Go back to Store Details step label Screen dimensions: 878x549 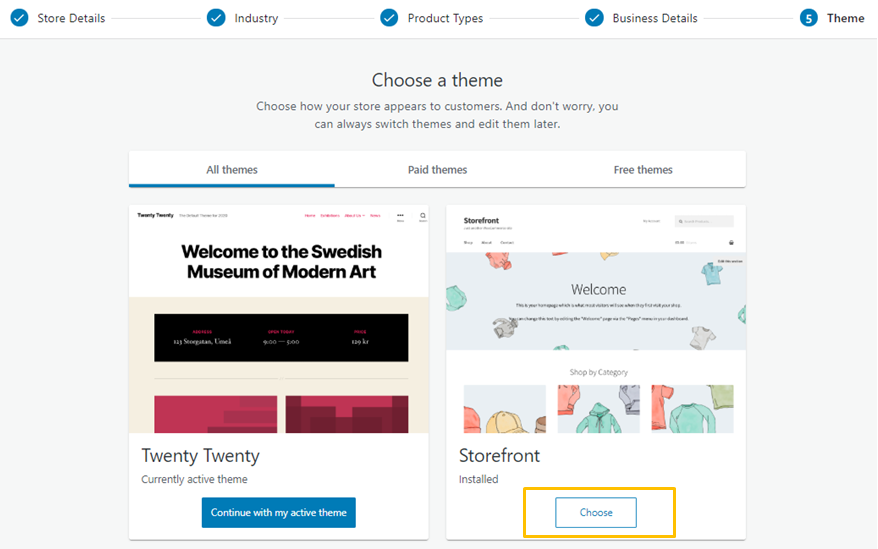pos(71,18)
